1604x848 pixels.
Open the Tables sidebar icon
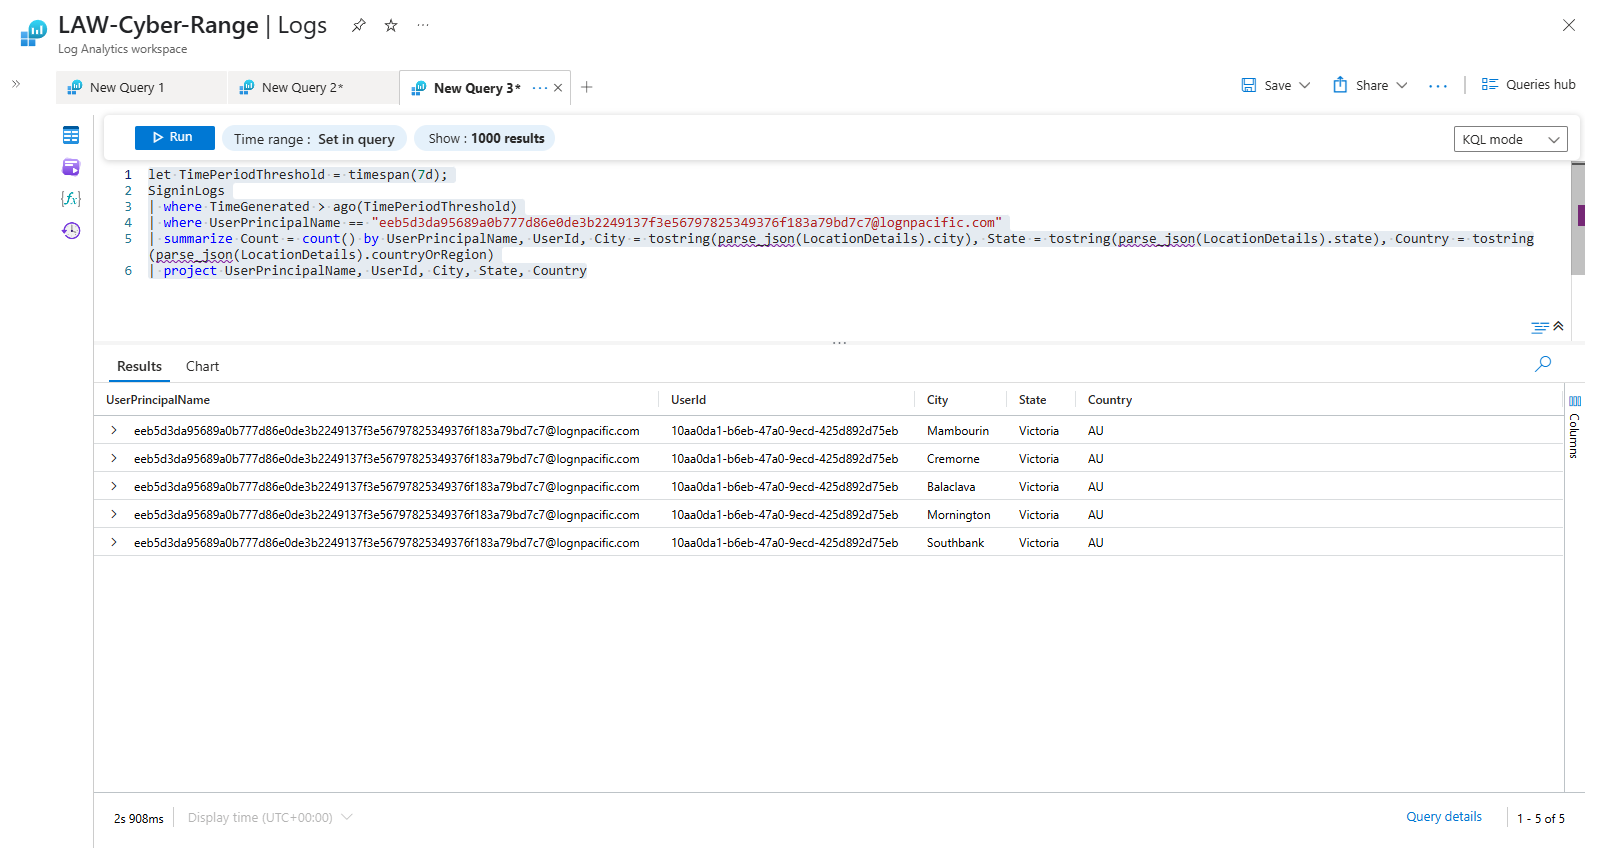71,135
